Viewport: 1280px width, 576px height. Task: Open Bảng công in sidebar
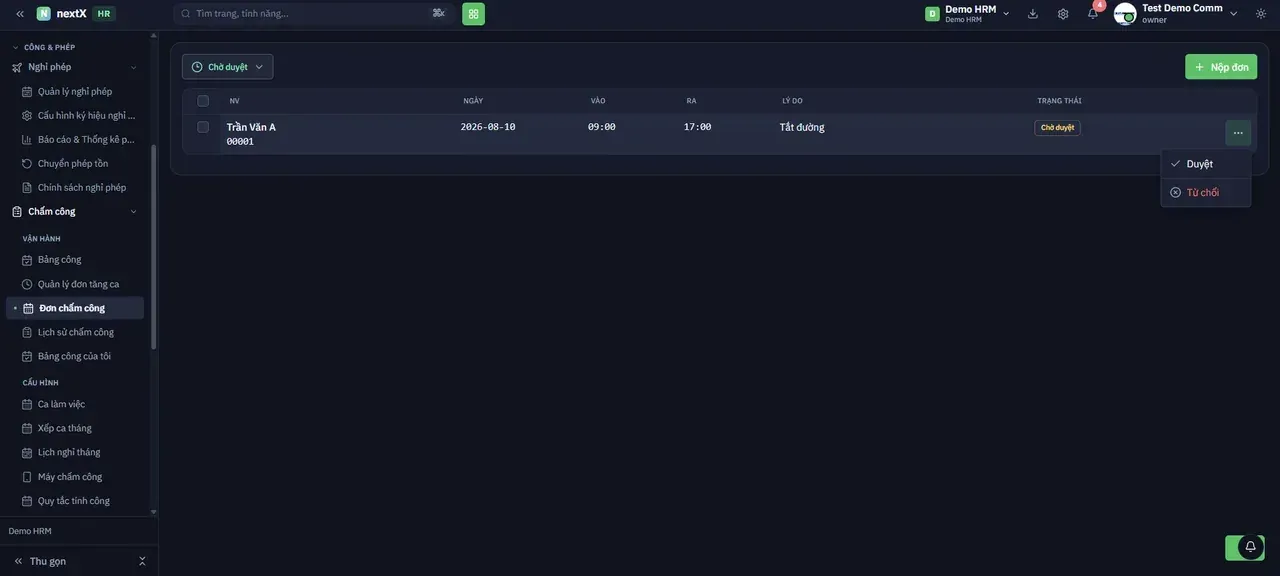(60, 260)
